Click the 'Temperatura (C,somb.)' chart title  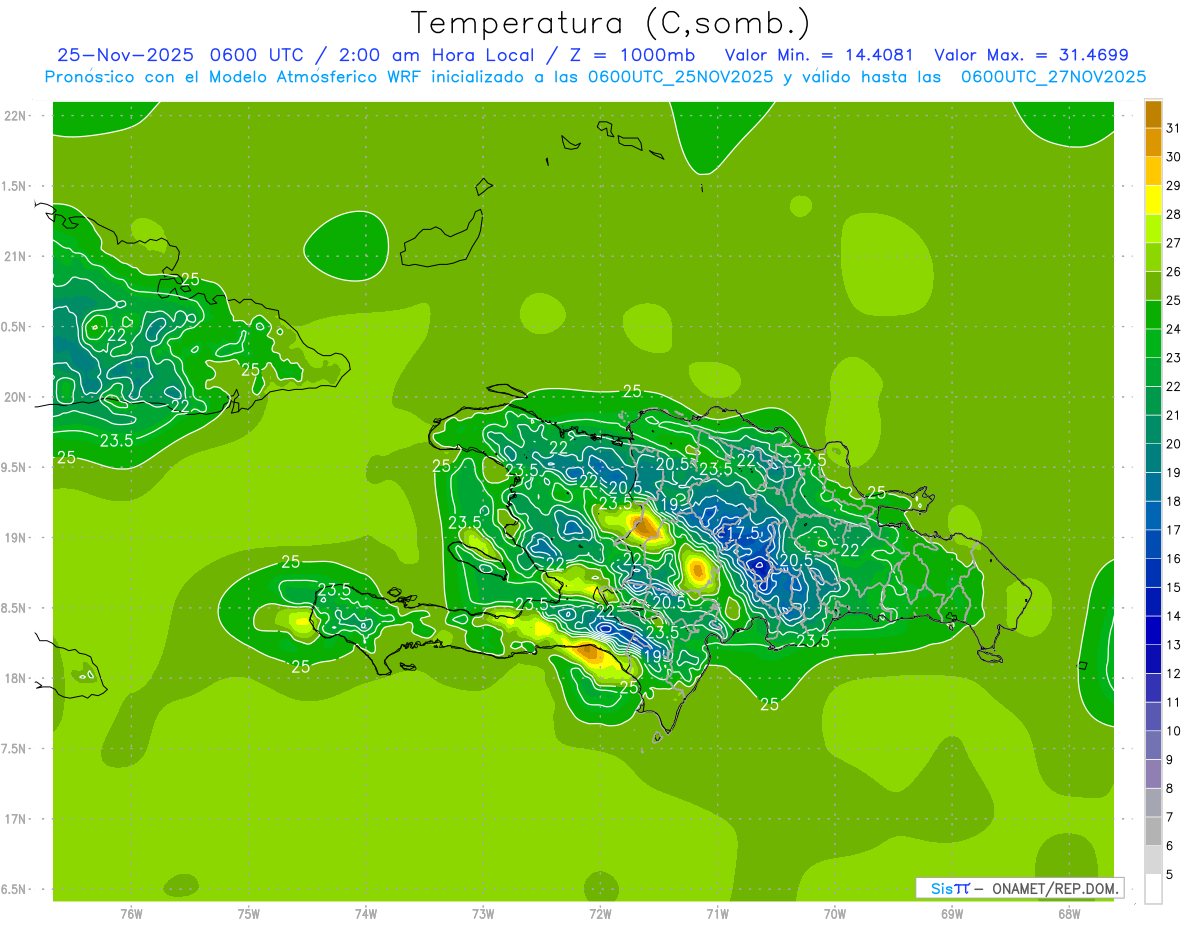coord(611,23)
